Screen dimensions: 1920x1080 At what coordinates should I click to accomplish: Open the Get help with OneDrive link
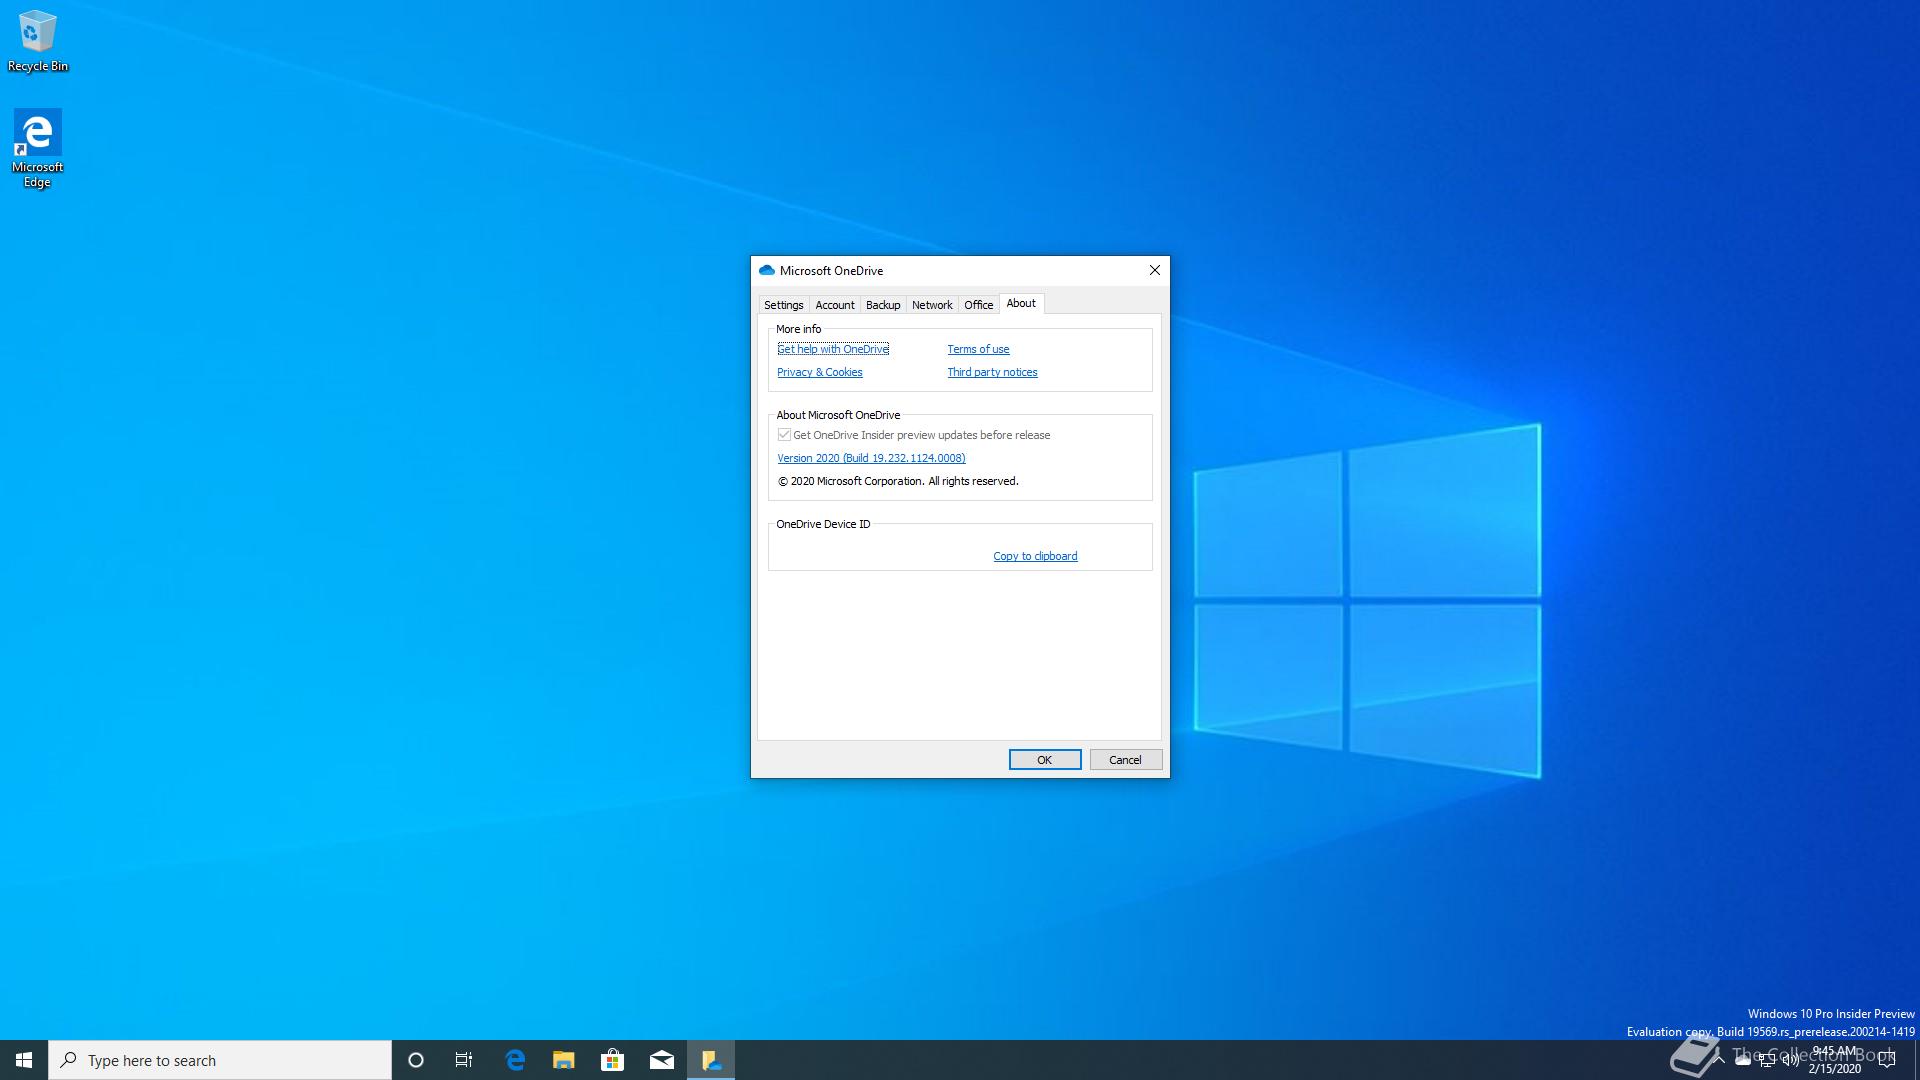(833, 349)
